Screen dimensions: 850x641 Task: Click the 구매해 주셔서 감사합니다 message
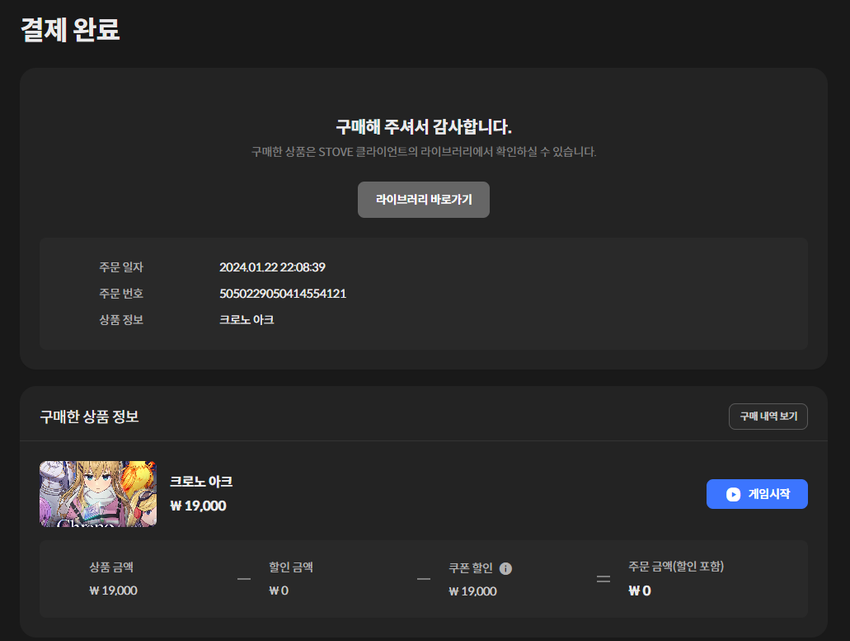coord(423,127)
